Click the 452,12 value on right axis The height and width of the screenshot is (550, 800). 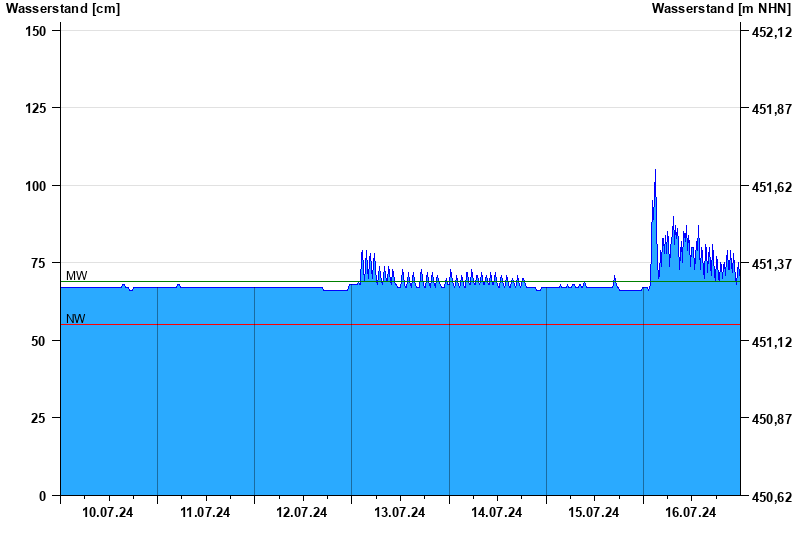click(x=772, y=32)
